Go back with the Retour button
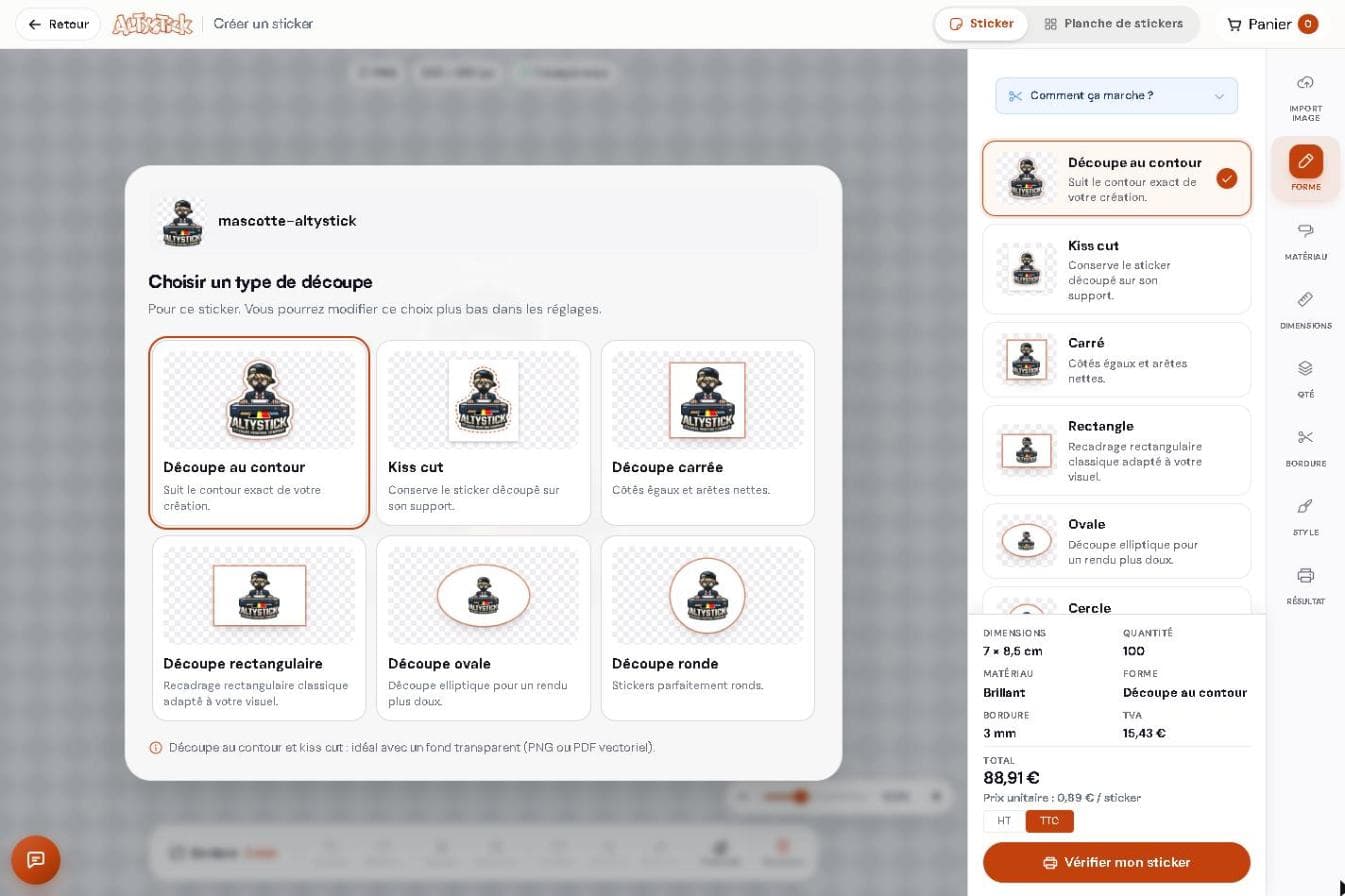Image resolution: width=1345 pixels, height=896 pixels. pos(58,24)
